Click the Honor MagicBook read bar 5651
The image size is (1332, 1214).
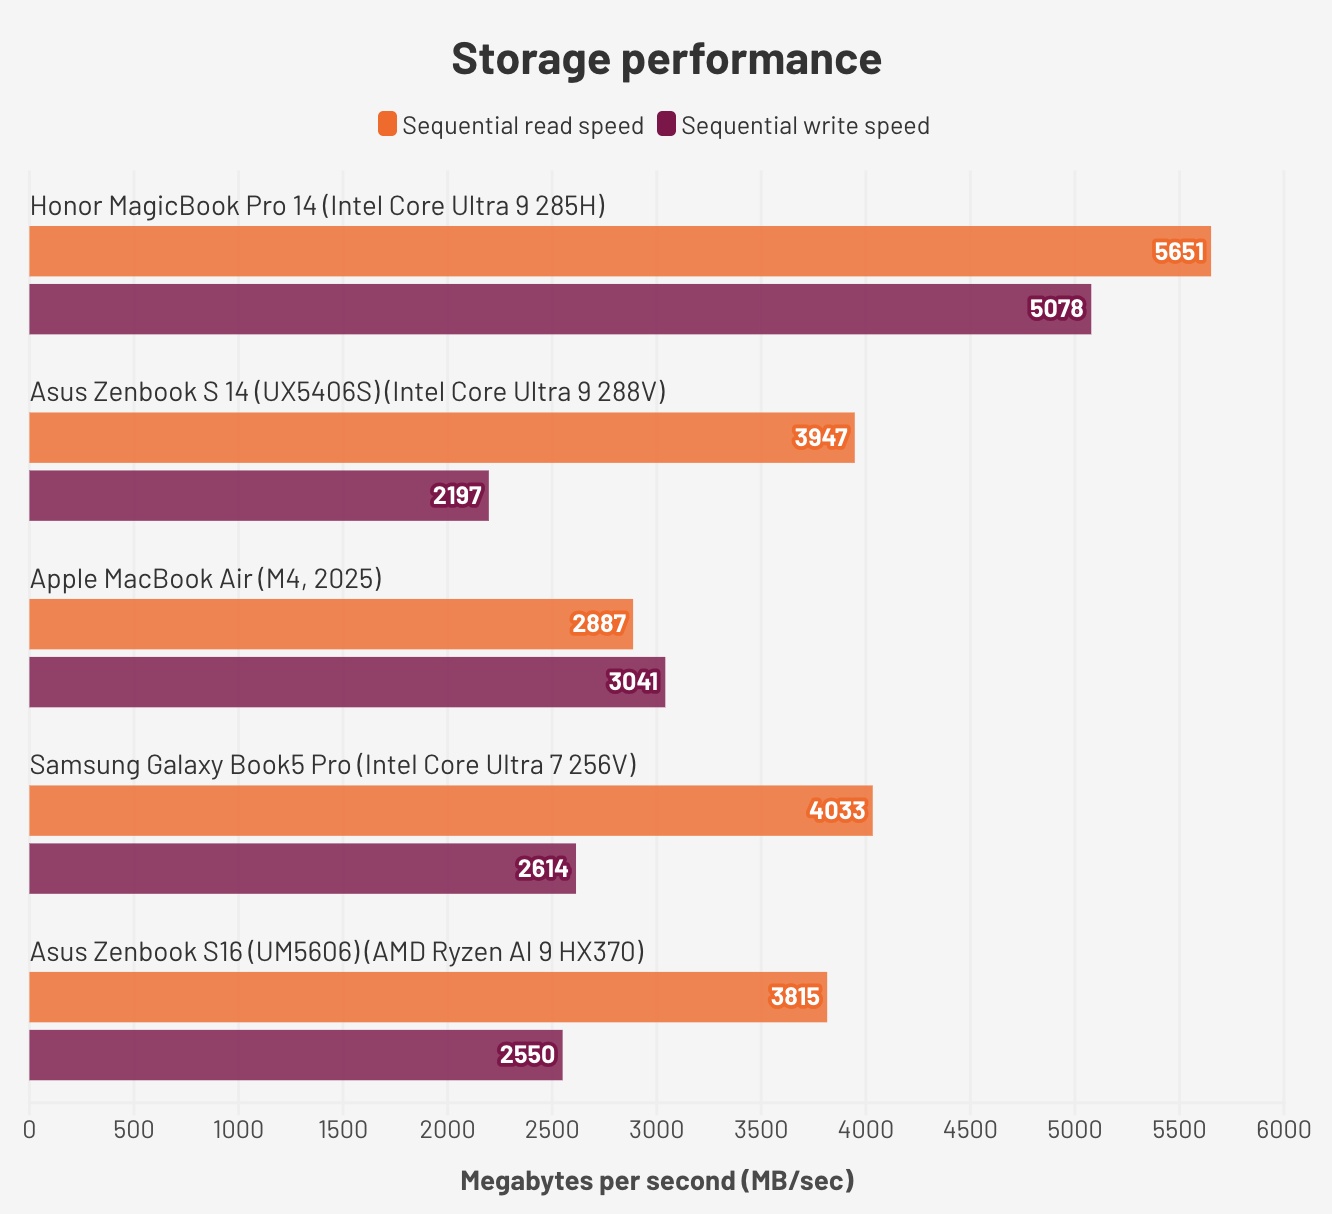coord(620,251)
